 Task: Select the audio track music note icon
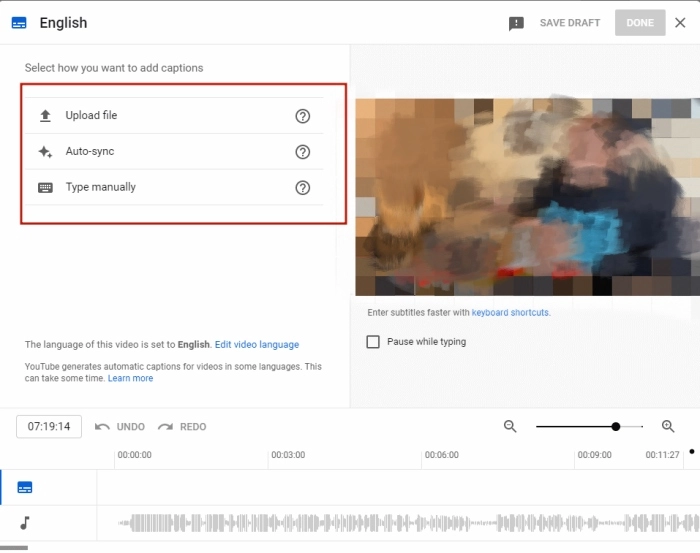point(25,522)
